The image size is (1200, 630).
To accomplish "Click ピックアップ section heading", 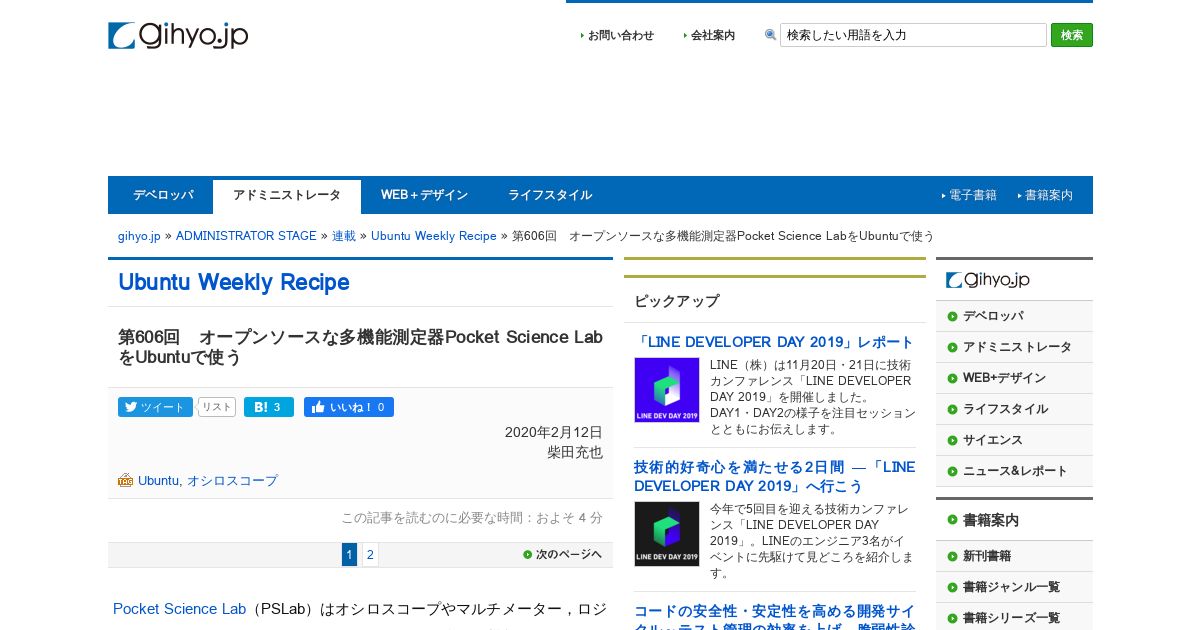I will (x=676, y=301).
